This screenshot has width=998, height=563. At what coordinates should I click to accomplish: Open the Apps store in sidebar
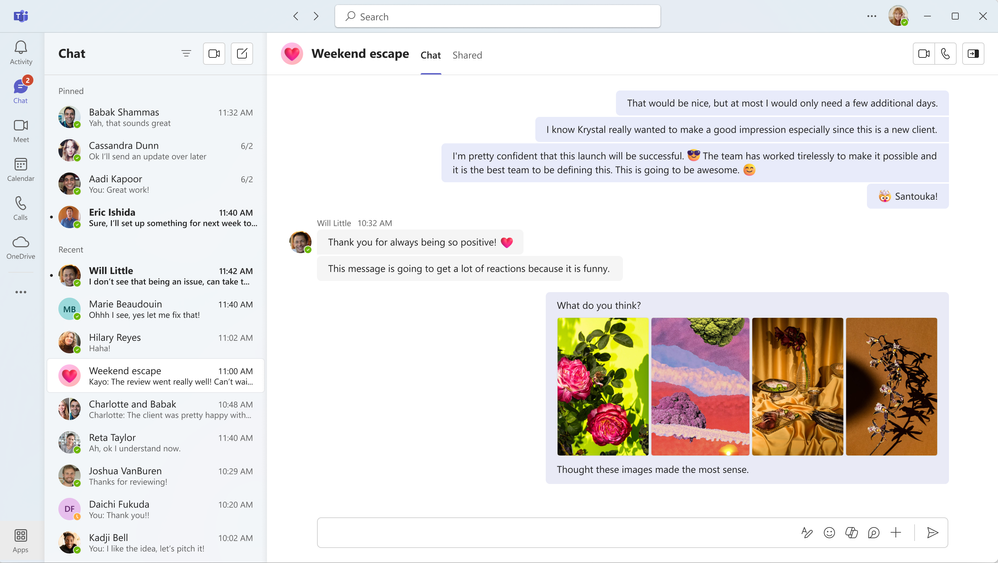(x=20, y=541)
